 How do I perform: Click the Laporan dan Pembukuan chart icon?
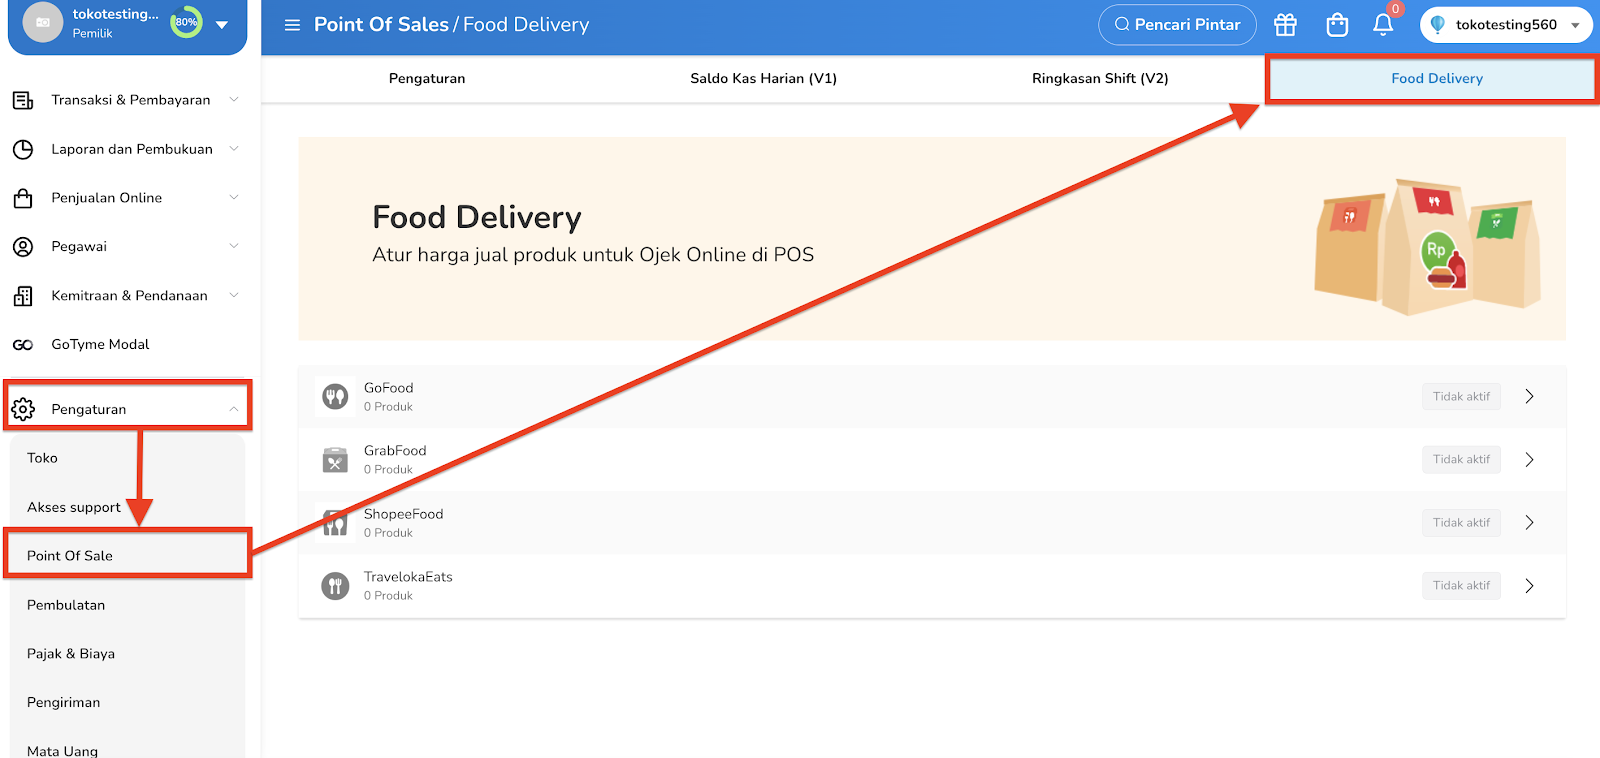pyautogui.click(x=23, y=149)
